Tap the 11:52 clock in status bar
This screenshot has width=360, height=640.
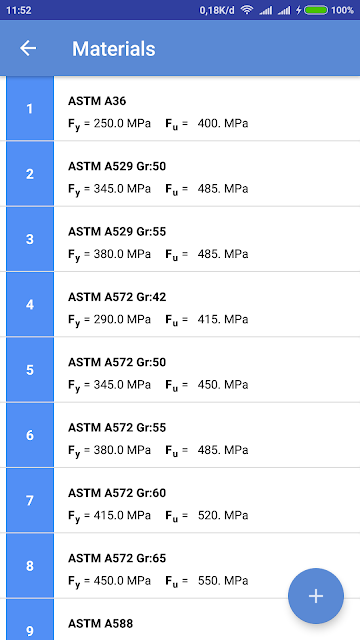pos(19,10)
